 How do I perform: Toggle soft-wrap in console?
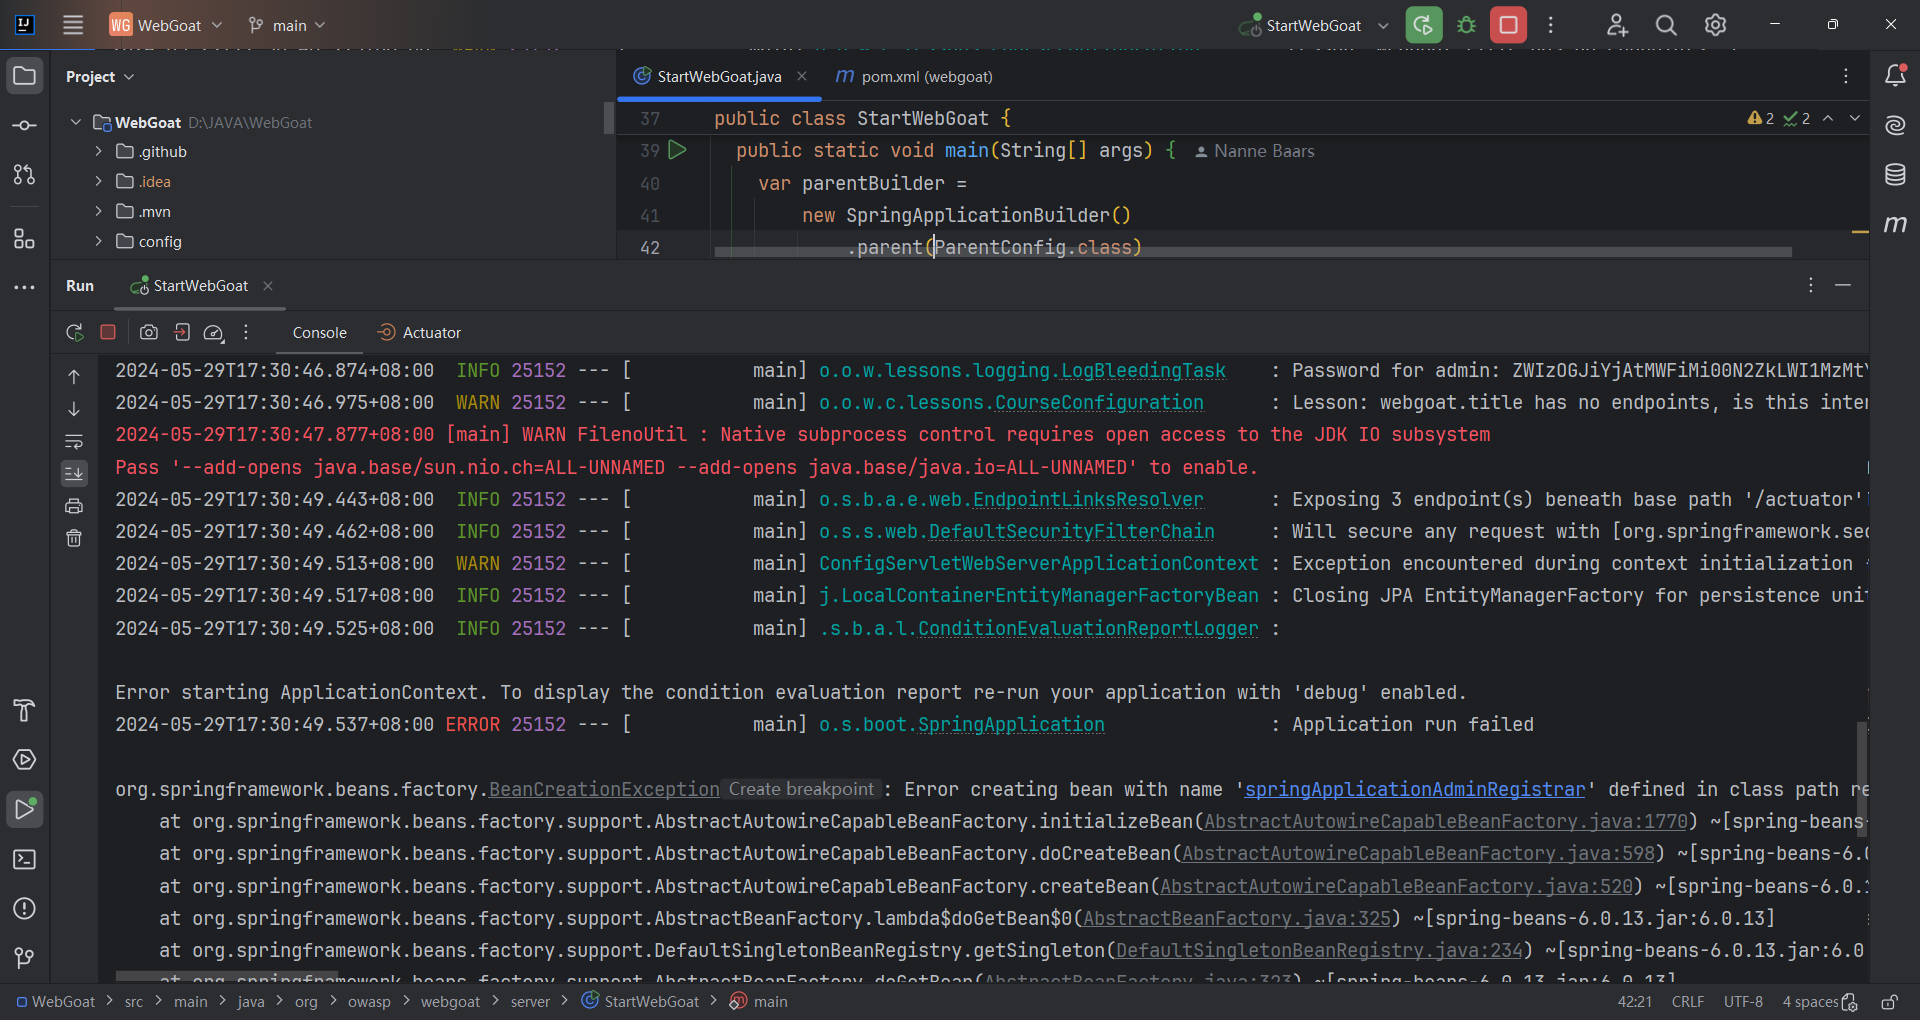[74, 441]
